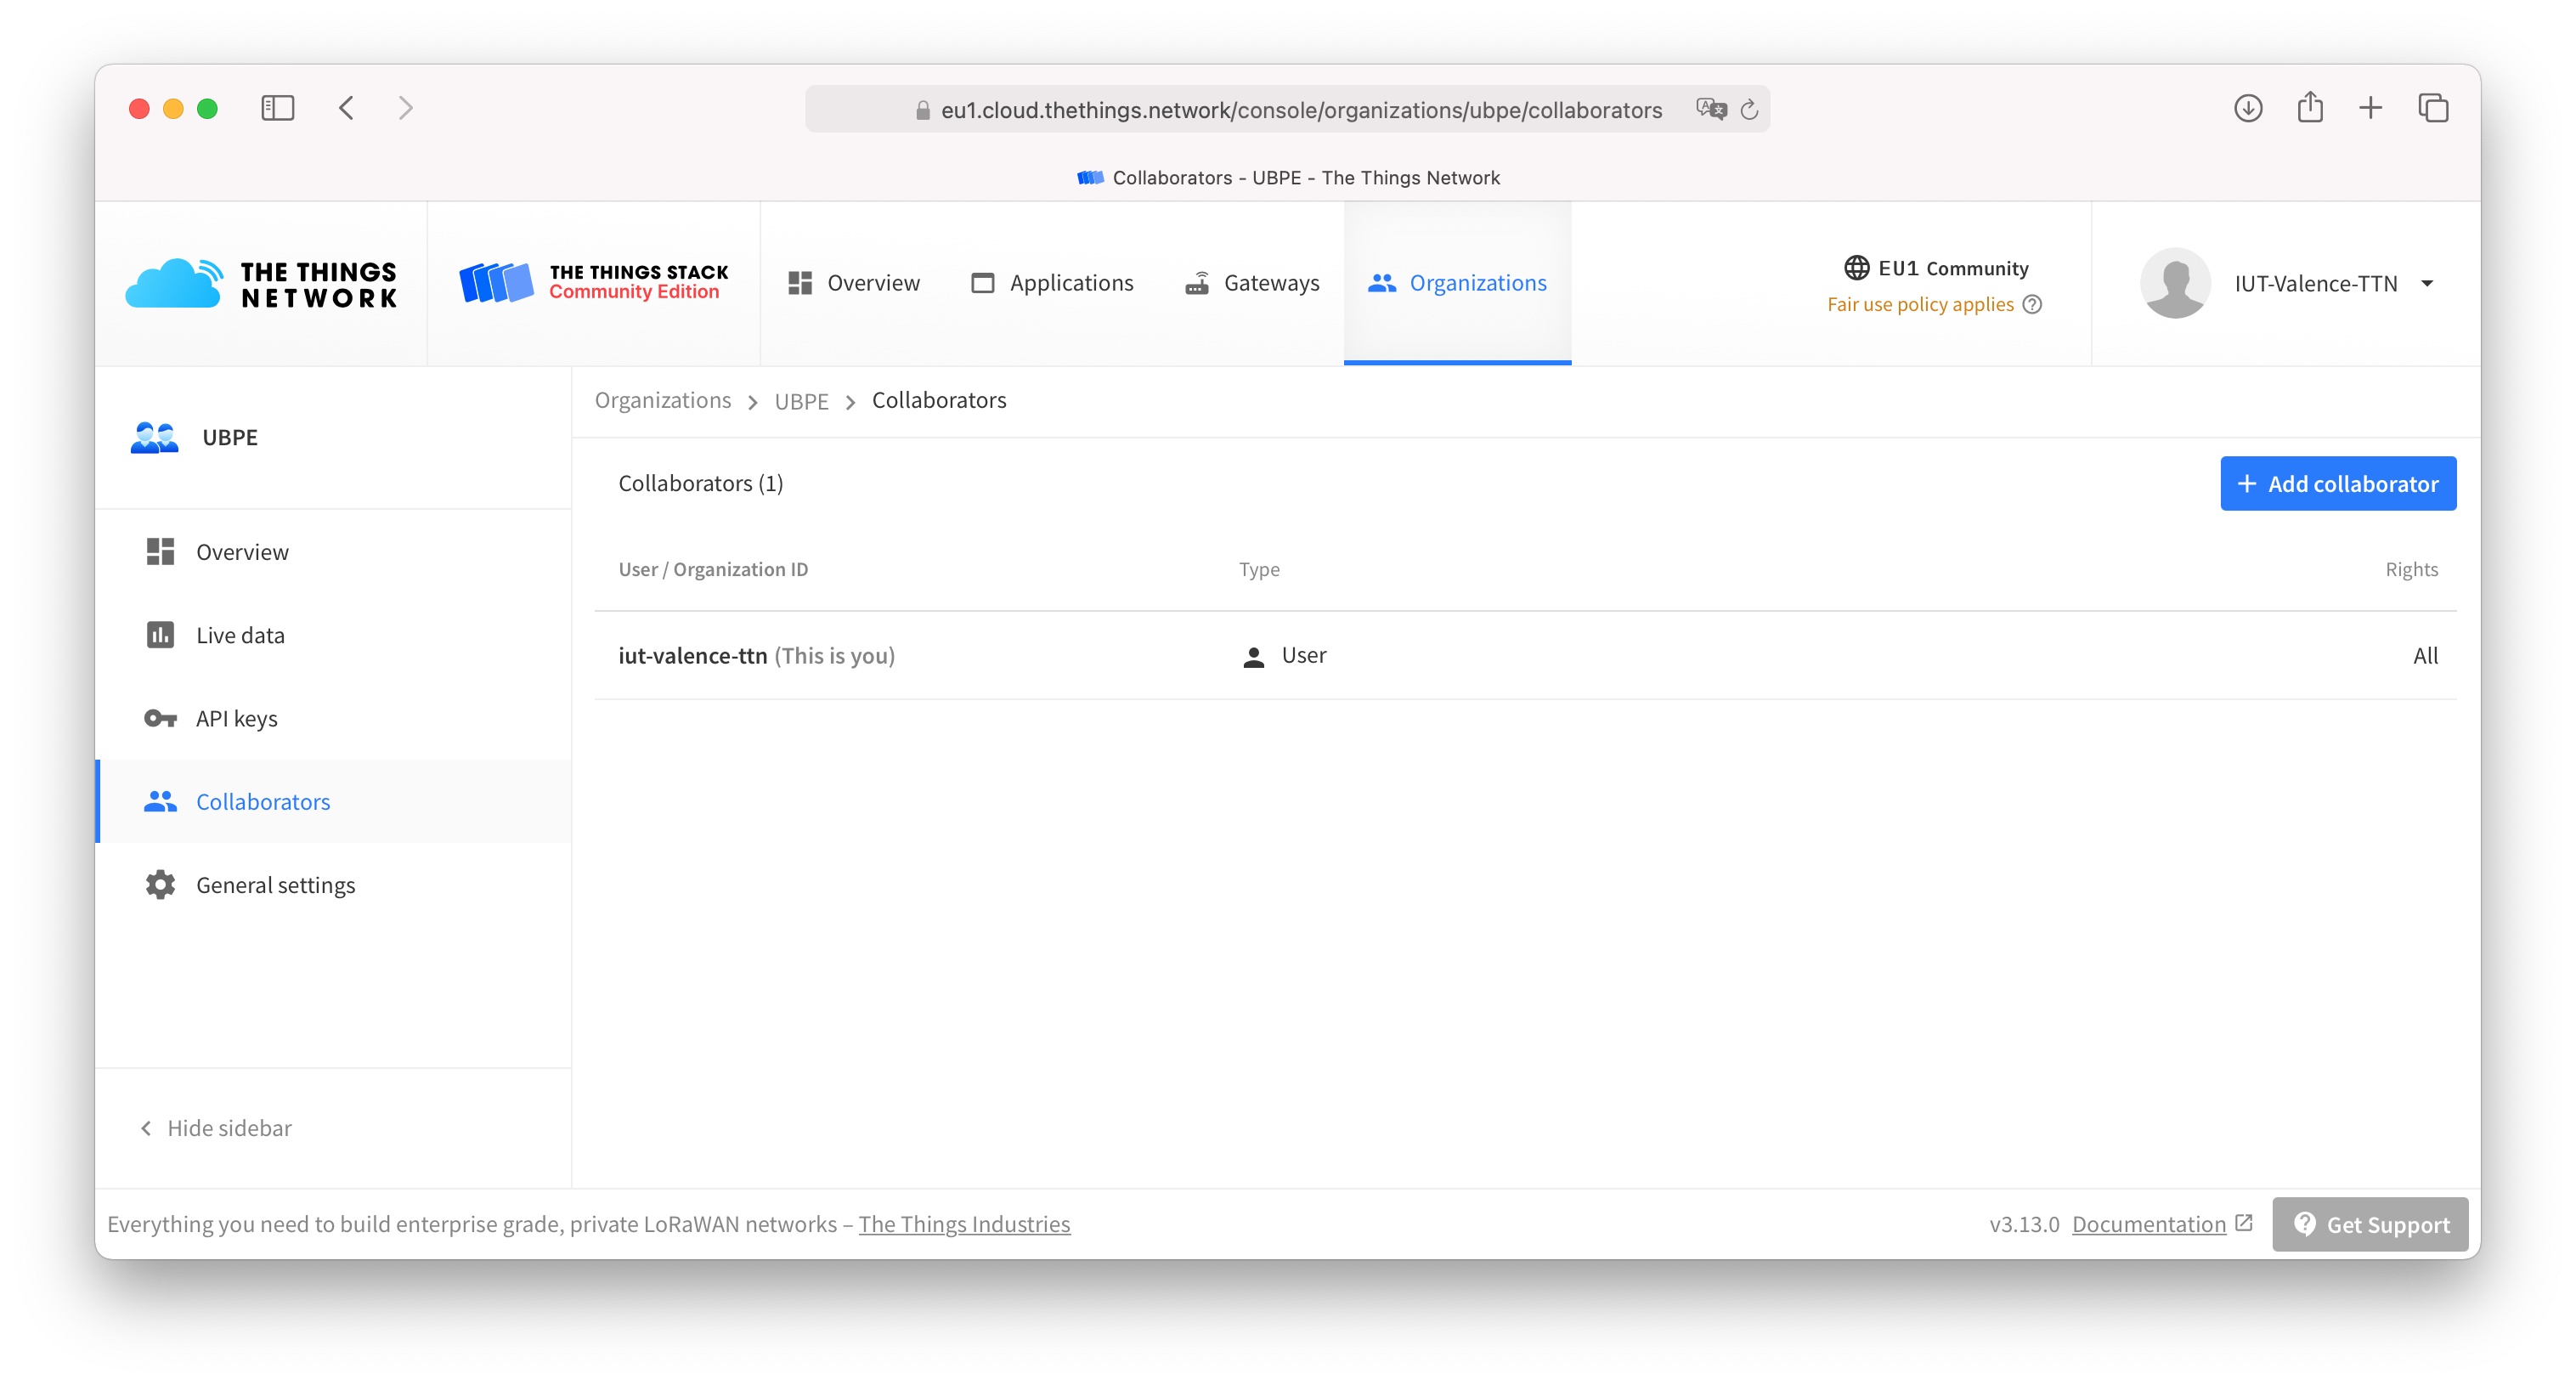The image size is (2576, 1385).
Task: Click the Documentation link in footer
Action: (2149, 1223)
